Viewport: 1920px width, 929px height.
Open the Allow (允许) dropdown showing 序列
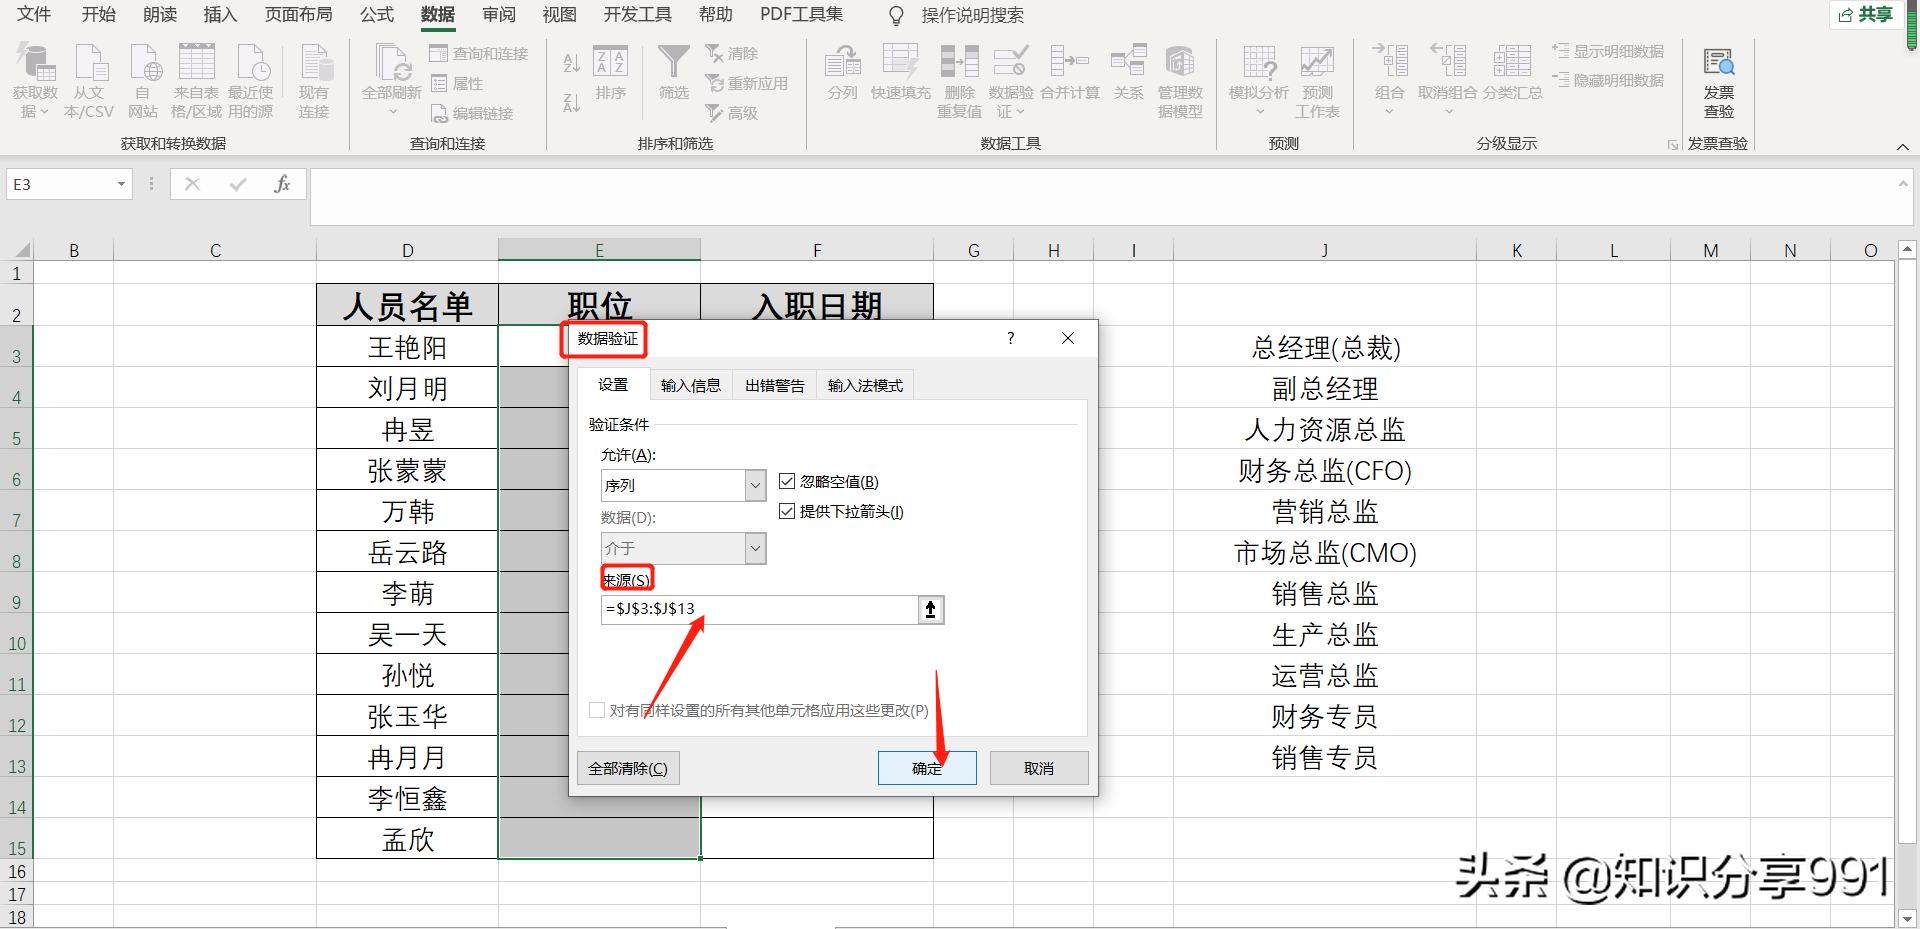[683, 485]
